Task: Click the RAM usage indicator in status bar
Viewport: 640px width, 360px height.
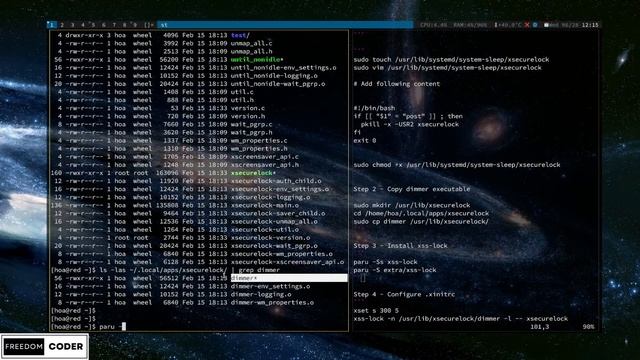Action: click(470, 25)
